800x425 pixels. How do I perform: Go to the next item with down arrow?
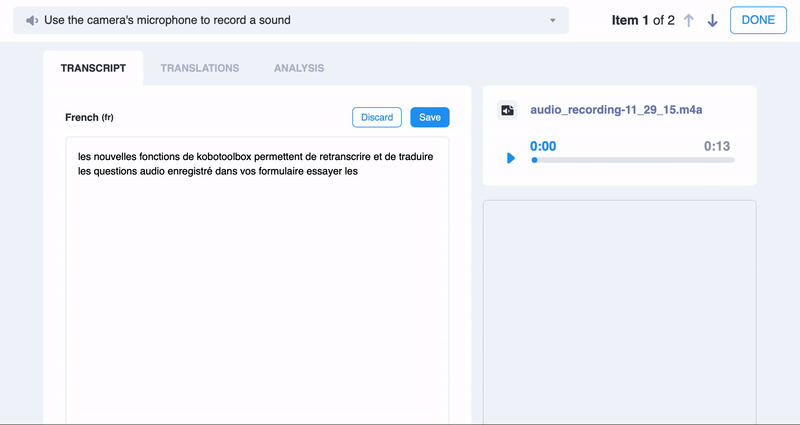click(712, 21)
